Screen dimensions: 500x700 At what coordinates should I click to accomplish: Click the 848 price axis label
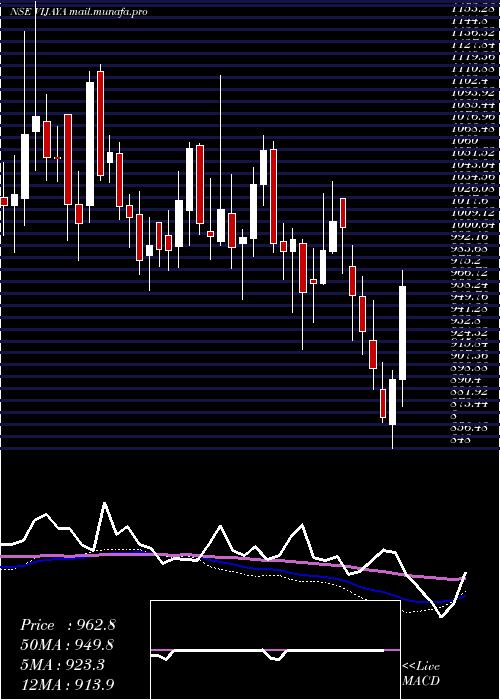click(x=458, y=439)
